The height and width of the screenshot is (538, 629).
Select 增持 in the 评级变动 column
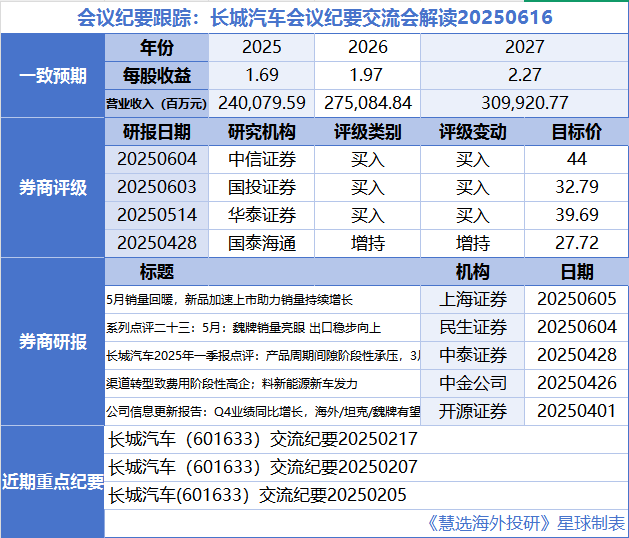pyautogui.click(x=472, y=243)
